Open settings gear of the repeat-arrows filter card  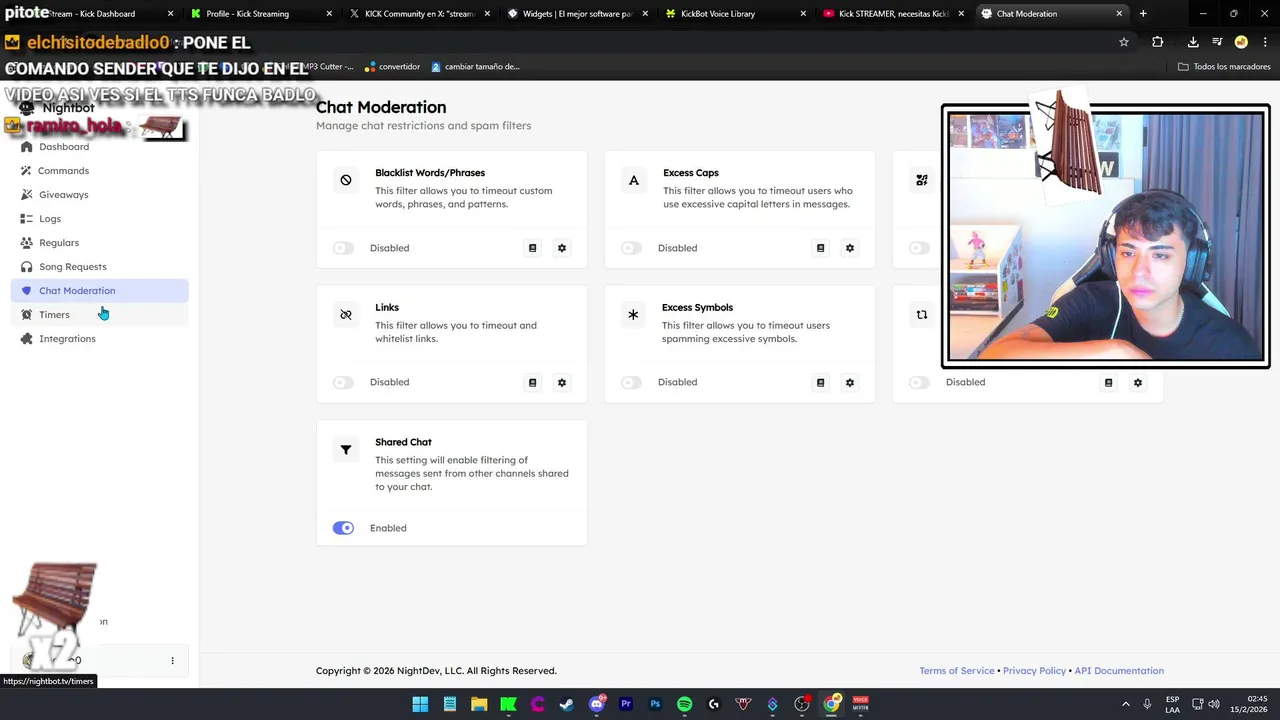1138,382
